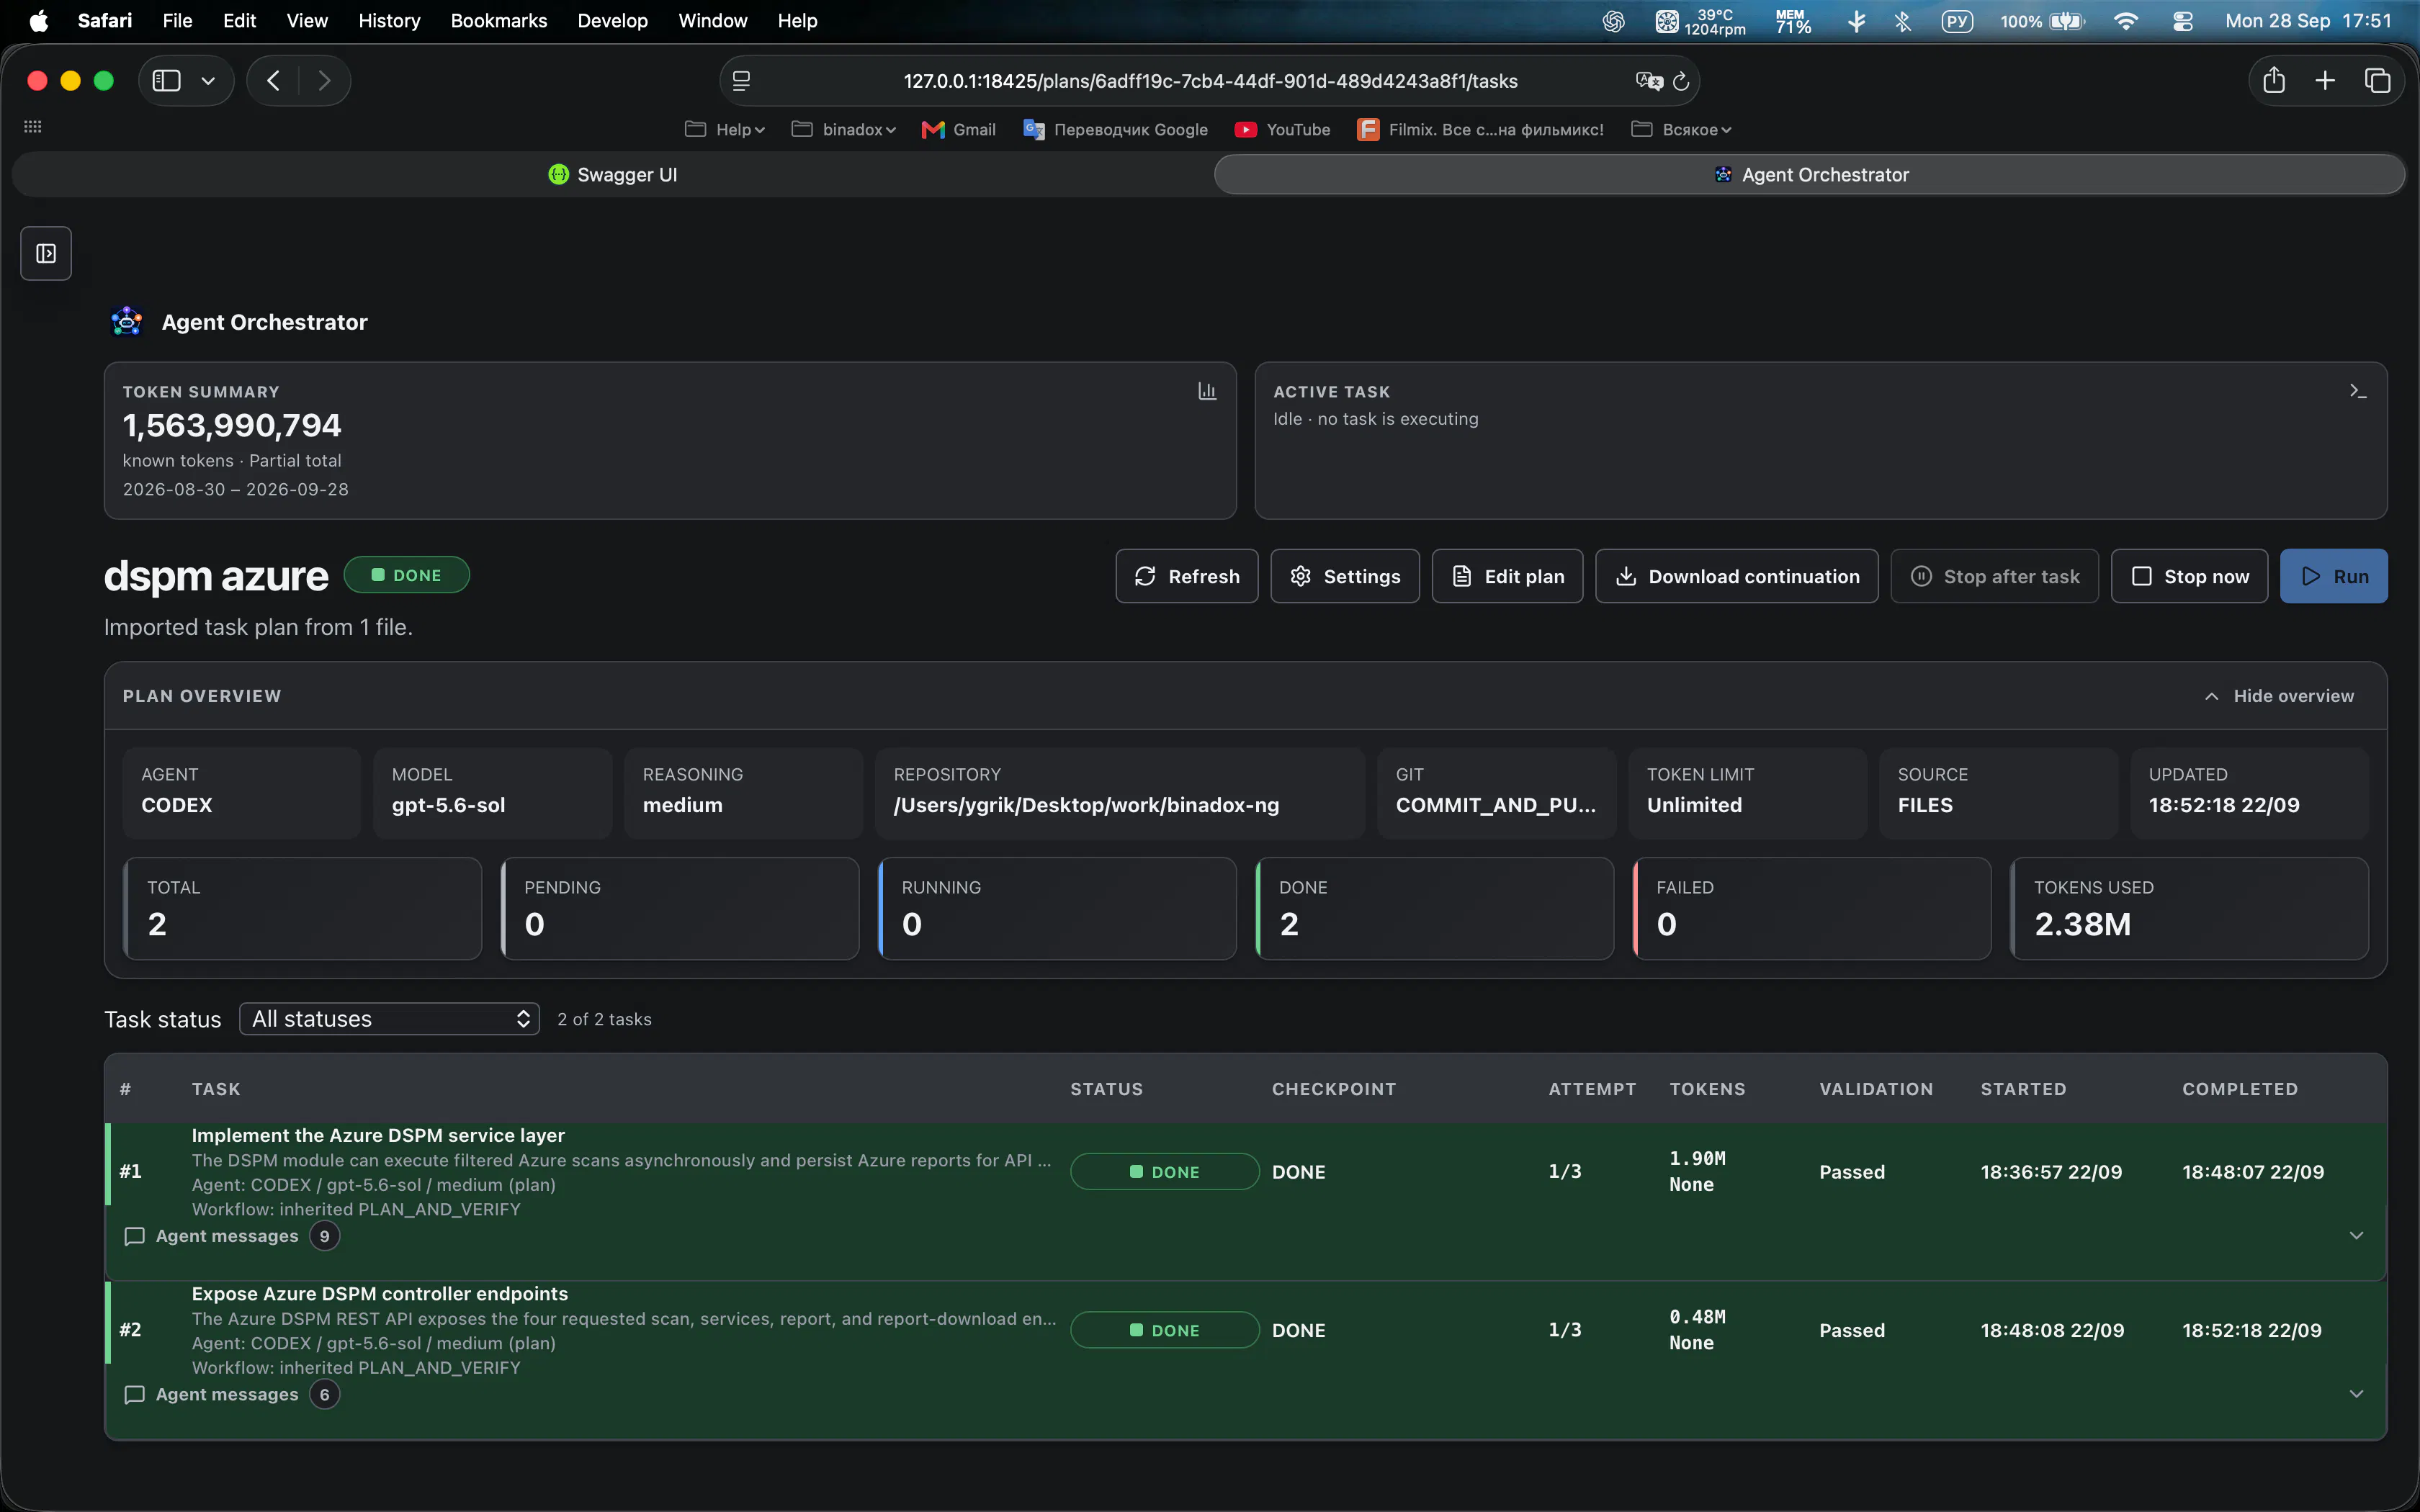2420x1512 pixels.
Task: Open the Develop menu
Action: point(612,21)
